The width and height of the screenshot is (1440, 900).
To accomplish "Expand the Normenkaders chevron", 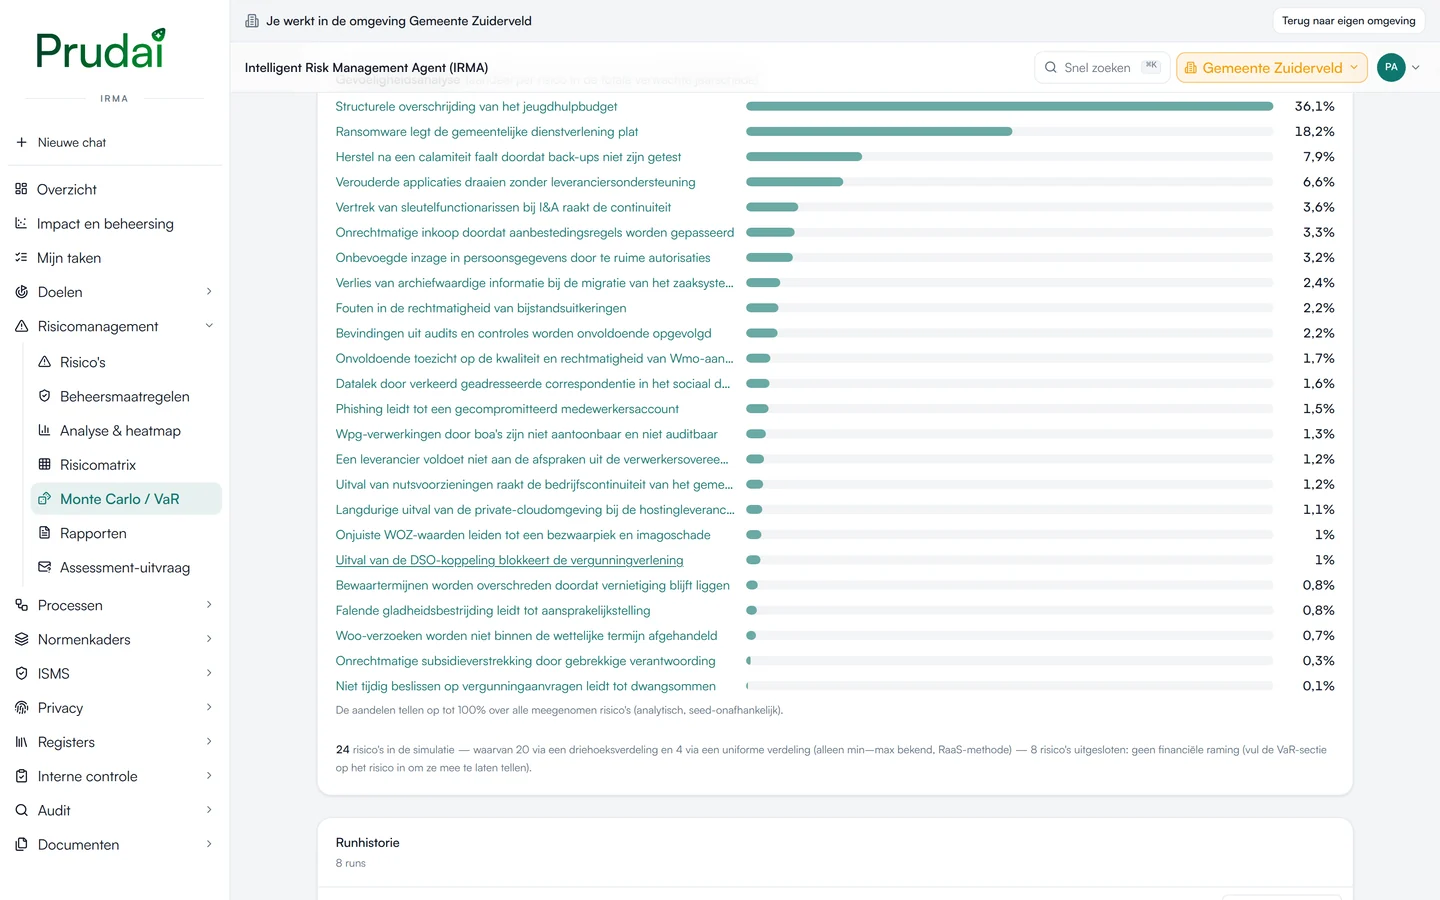I will click(x=209, y=639).
